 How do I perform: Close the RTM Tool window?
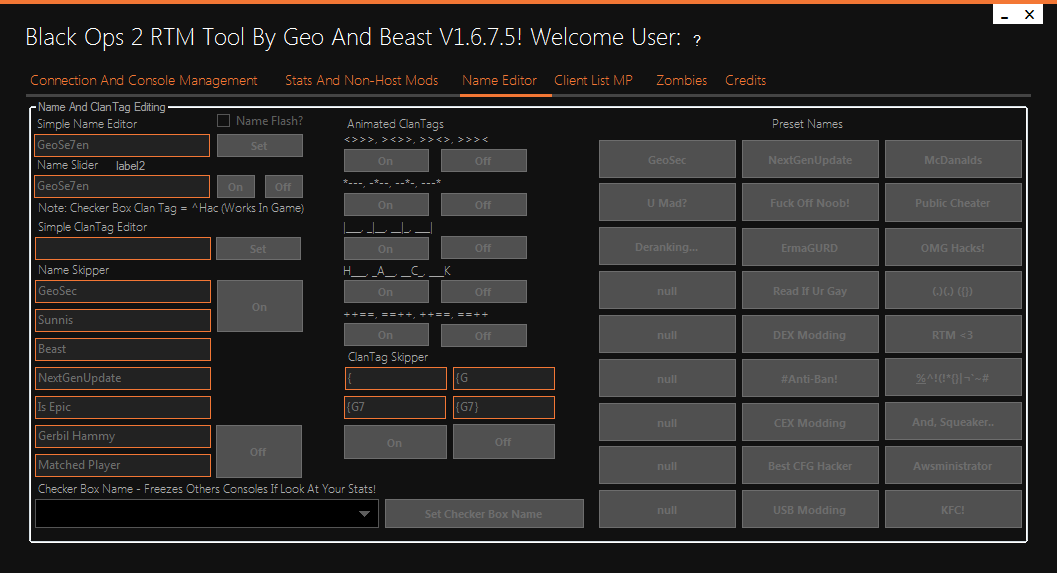(1029, 14)
